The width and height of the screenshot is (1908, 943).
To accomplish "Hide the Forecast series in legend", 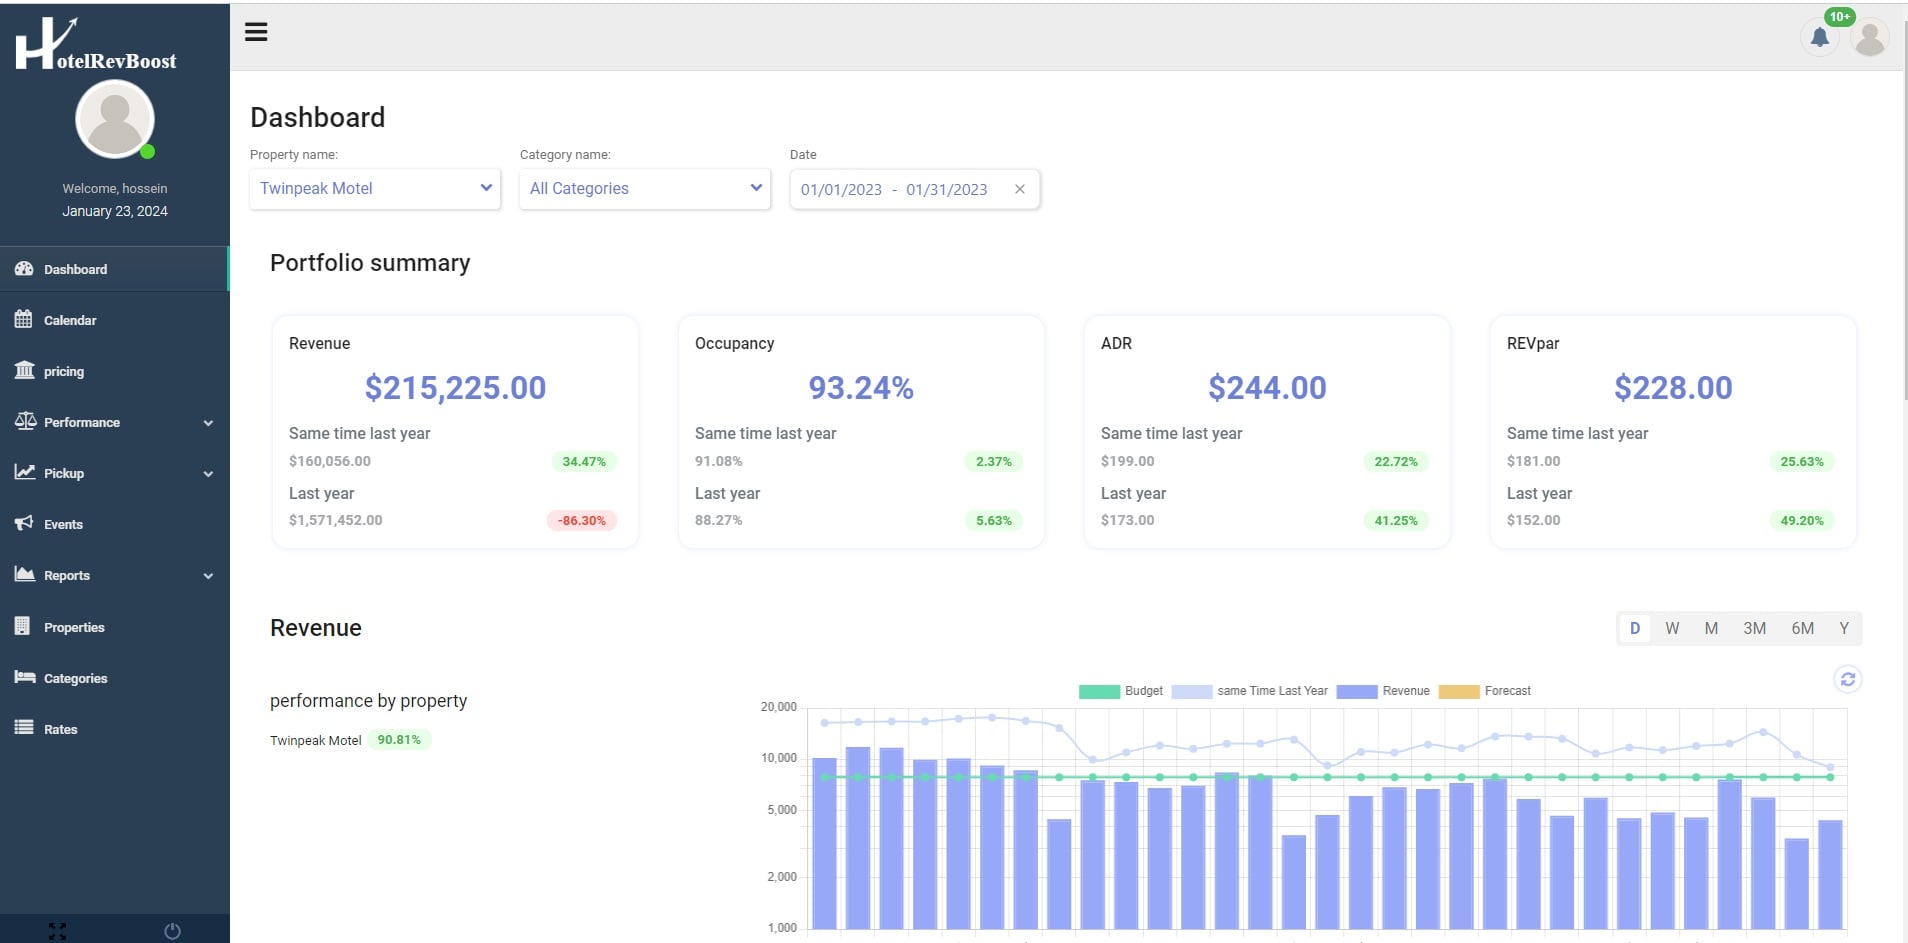I will point(1484,691).
